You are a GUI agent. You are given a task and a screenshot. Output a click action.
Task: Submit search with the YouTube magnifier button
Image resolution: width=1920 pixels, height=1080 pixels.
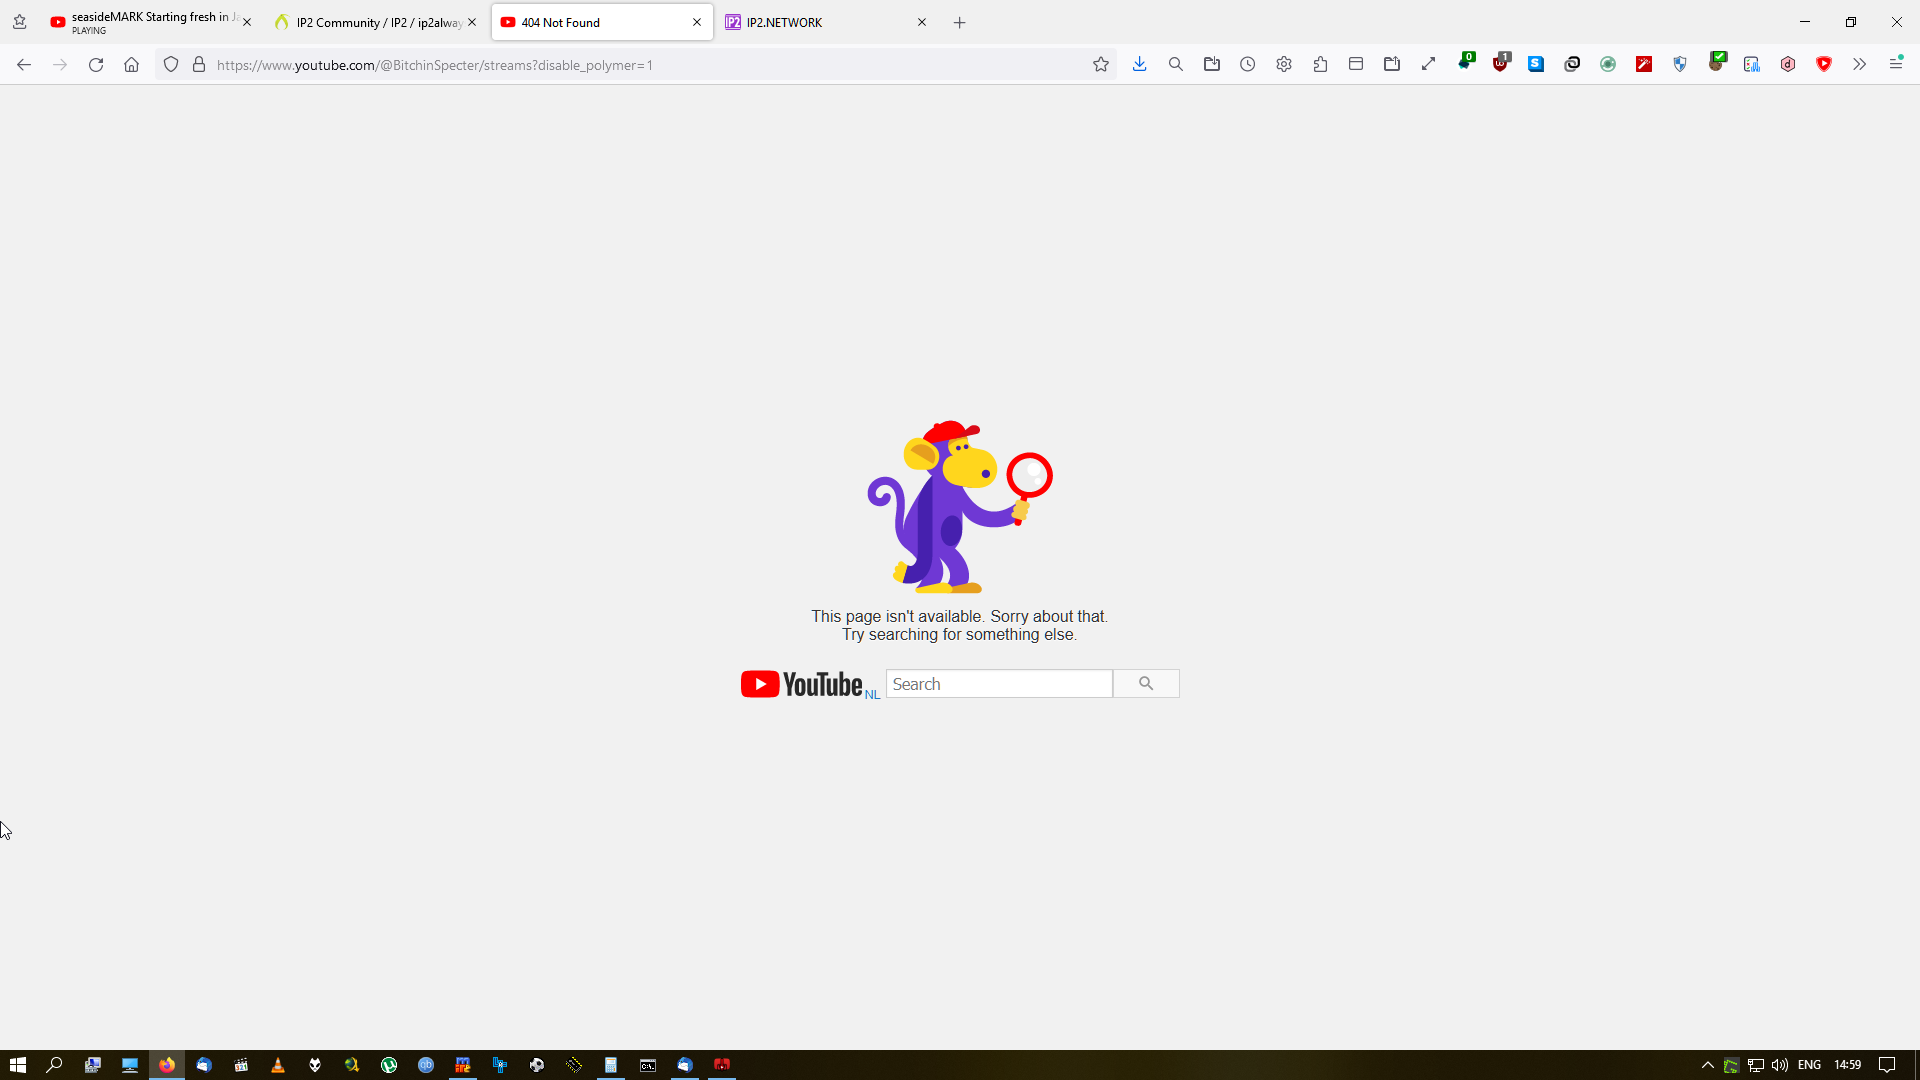tap(1146, 684)
